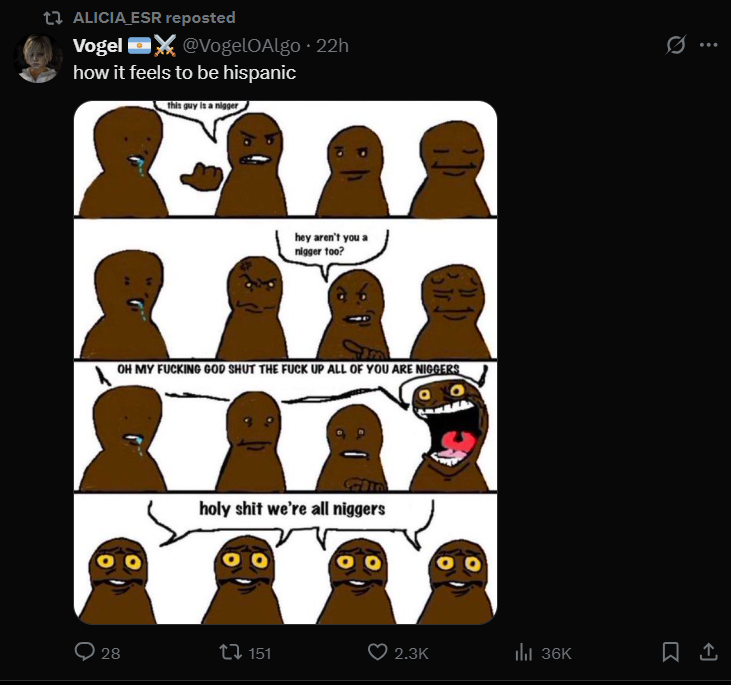Click the crossed swords emoji by the name
The height and width of the screenshot is (685, 731).
pyautogui.click(x=165, y=45)
